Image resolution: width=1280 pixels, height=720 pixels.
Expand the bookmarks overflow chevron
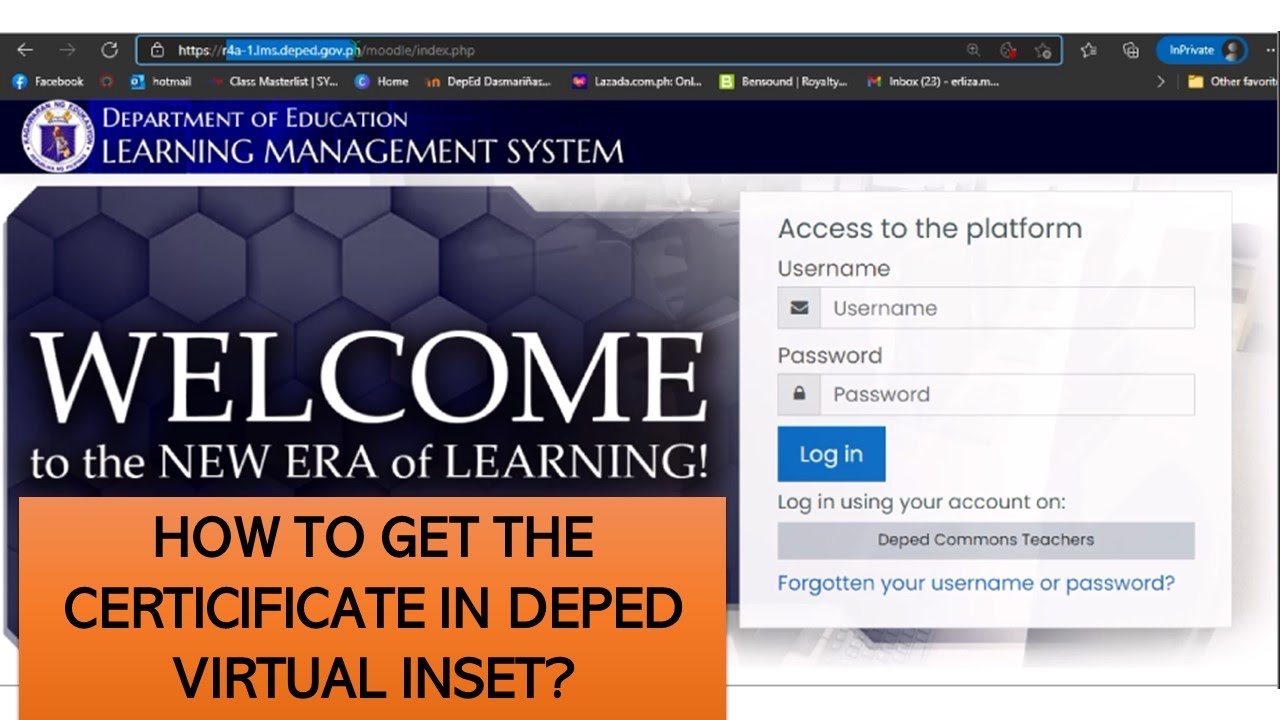coord(1161,82)
